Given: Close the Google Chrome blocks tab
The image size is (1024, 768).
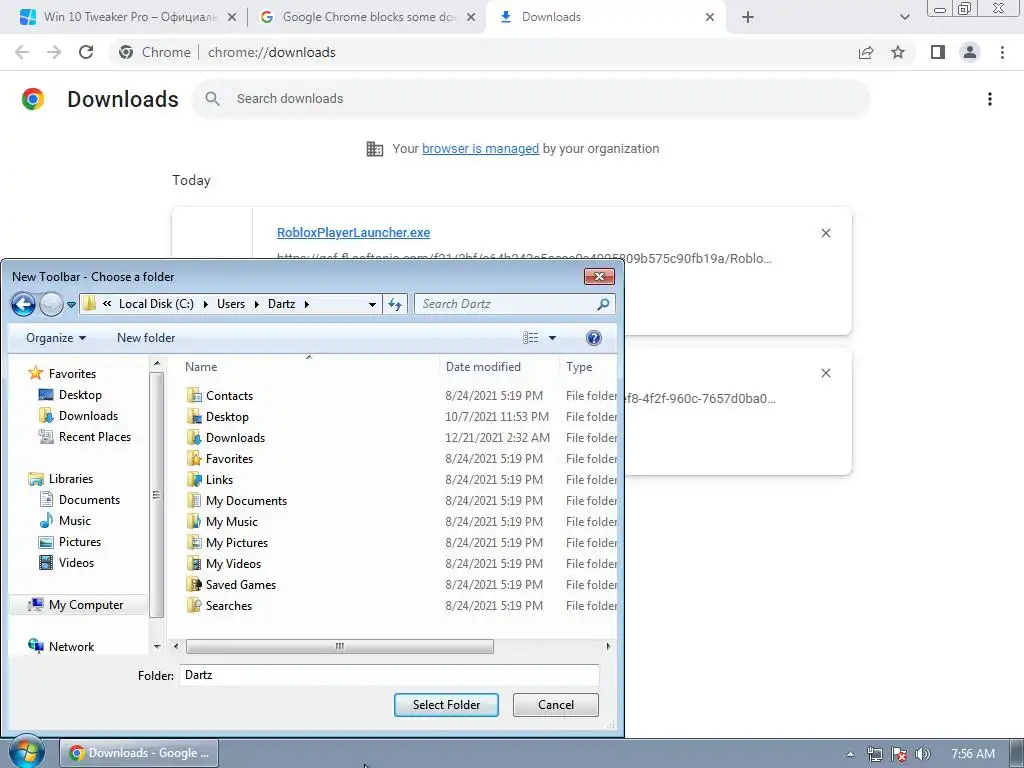Looking at the screenshot, I should 471,17.
